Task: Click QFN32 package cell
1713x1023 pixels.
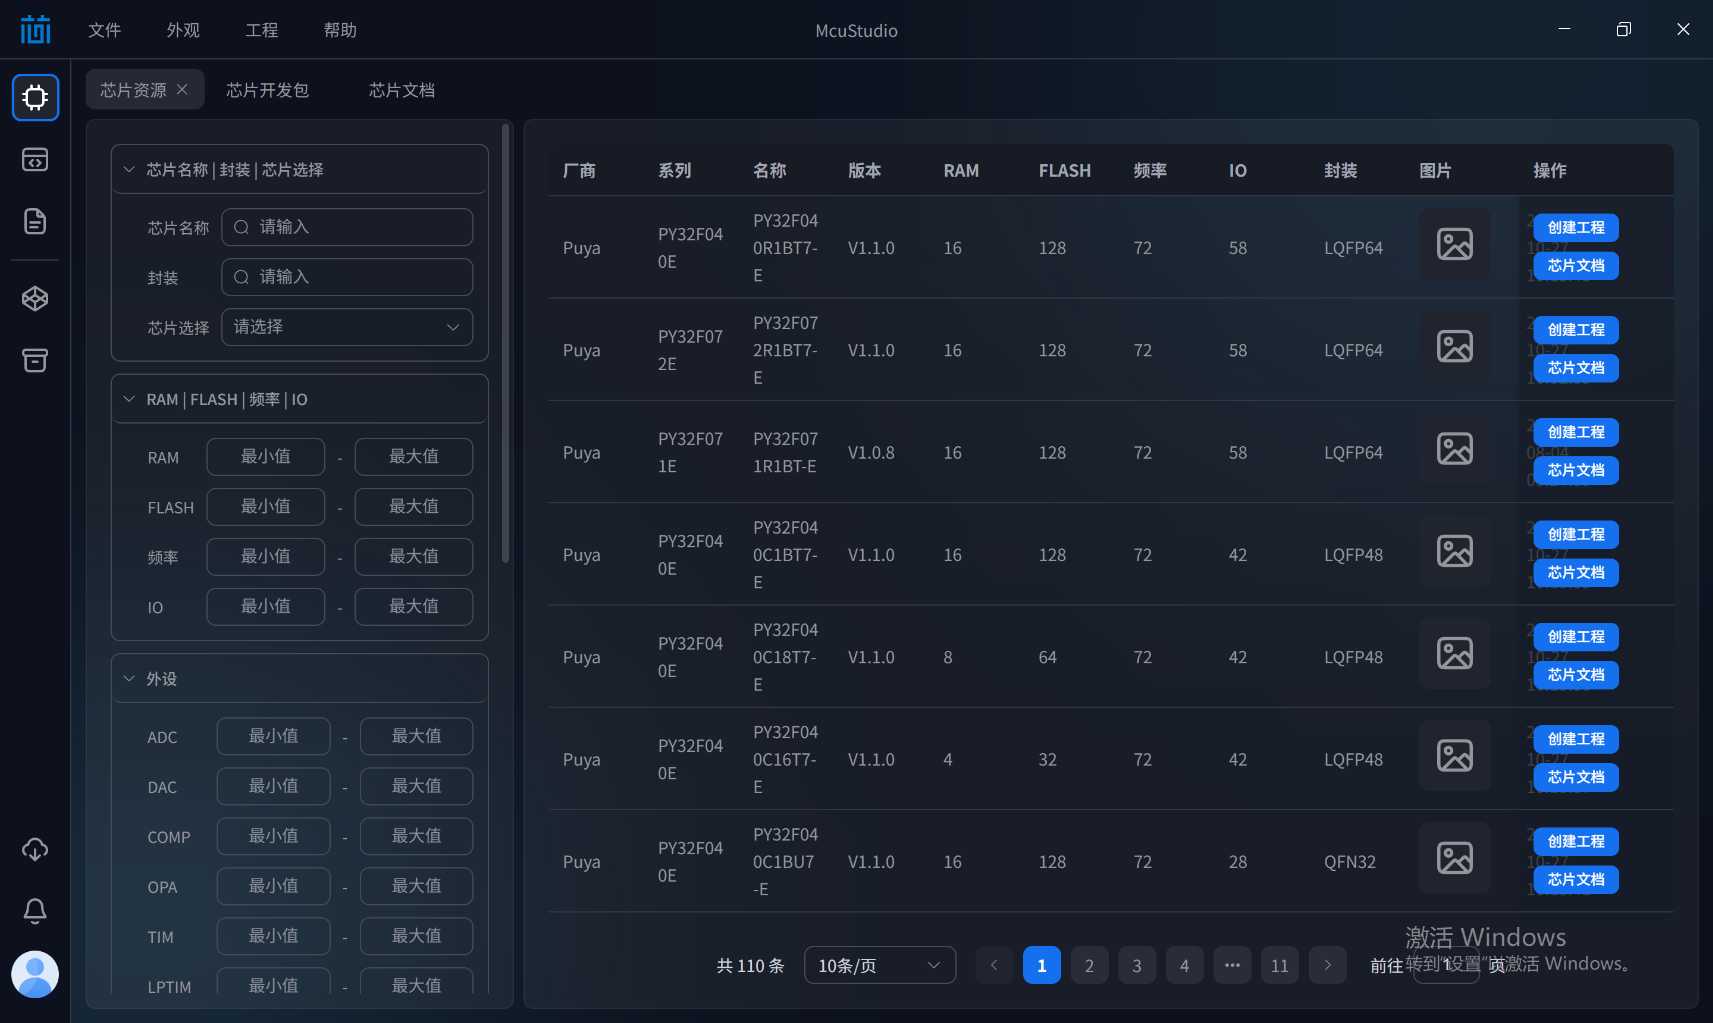Action: (x=1350, y=862)
